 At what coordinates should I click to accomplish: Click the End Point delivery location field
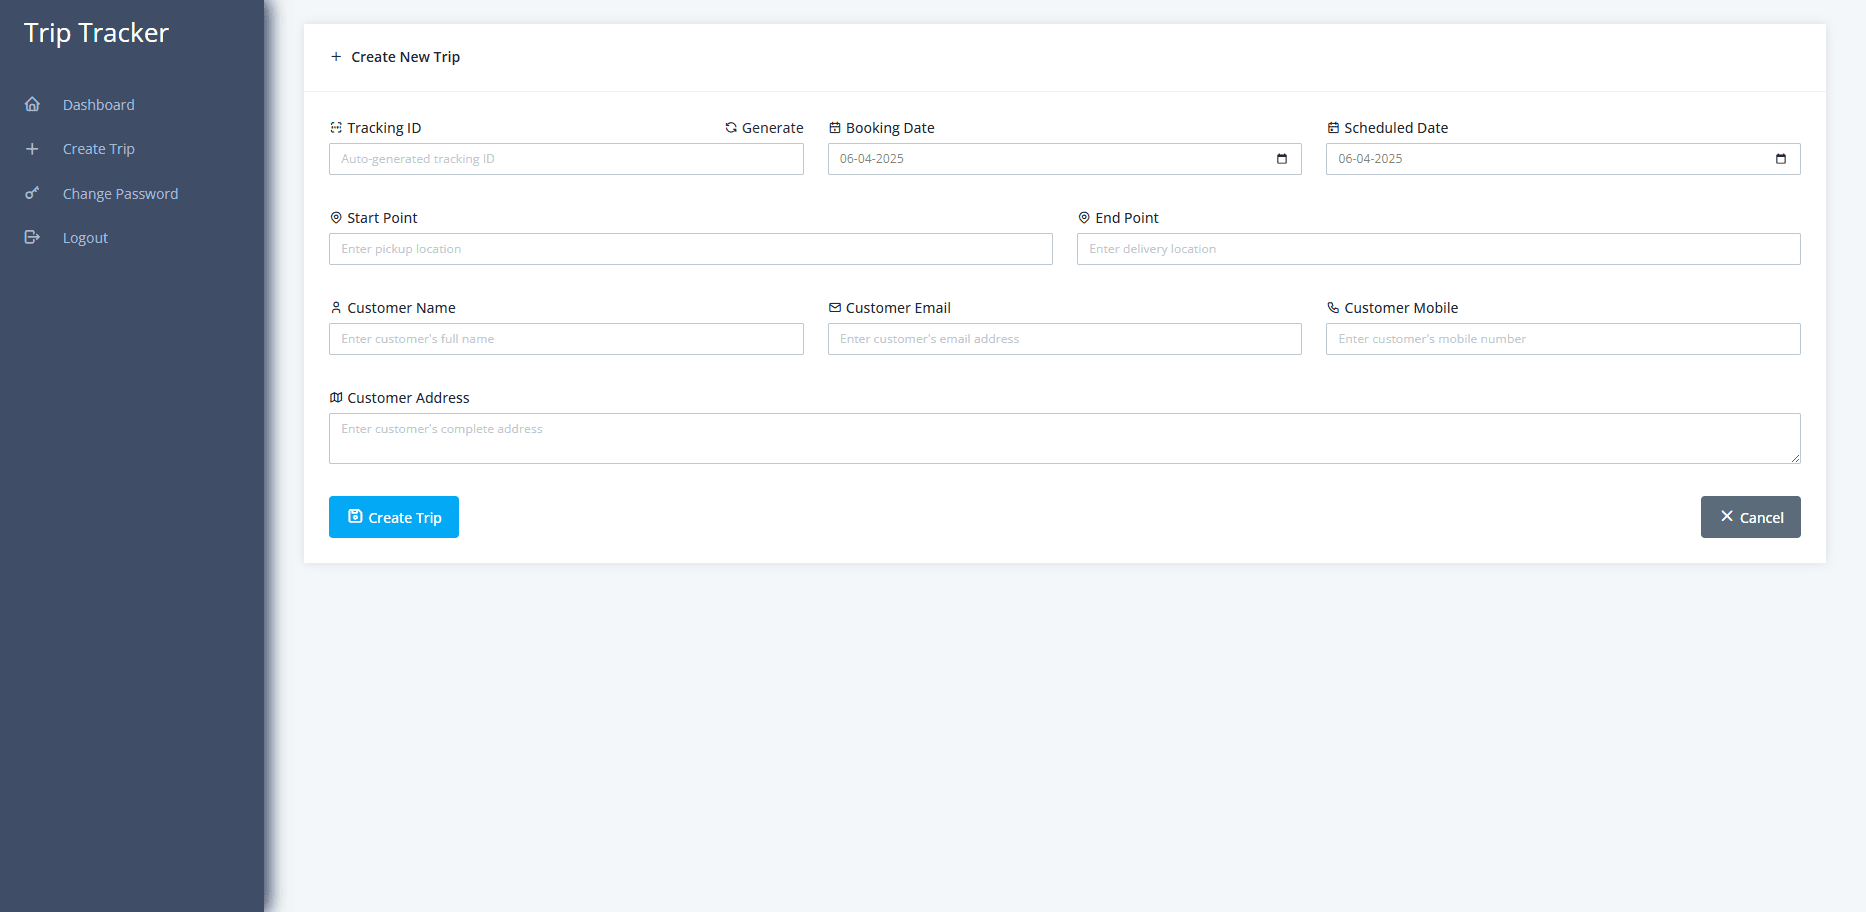1438,249
